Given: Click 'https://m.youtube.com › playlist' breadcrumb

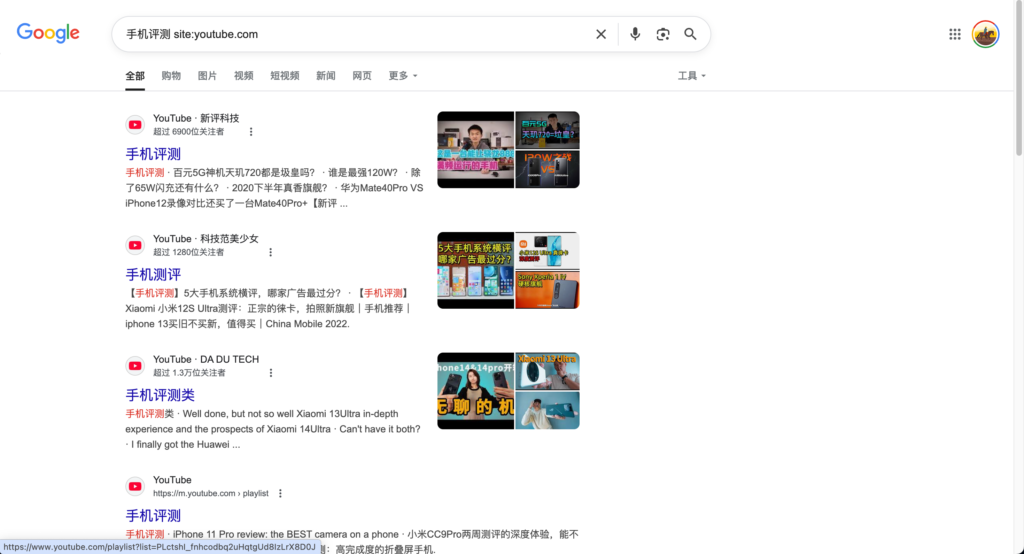Looking at the screenshot, I should [210, 493].
